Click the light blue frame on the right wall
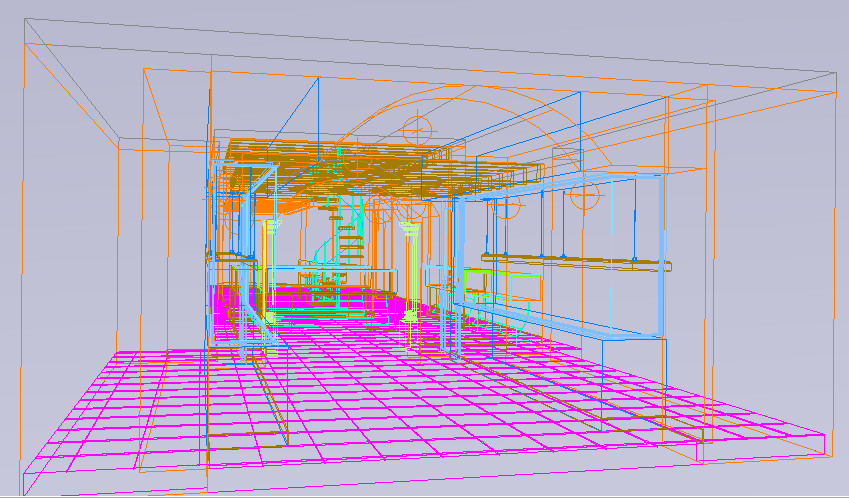Screen dimensions: 849x498 pos(560,322)
